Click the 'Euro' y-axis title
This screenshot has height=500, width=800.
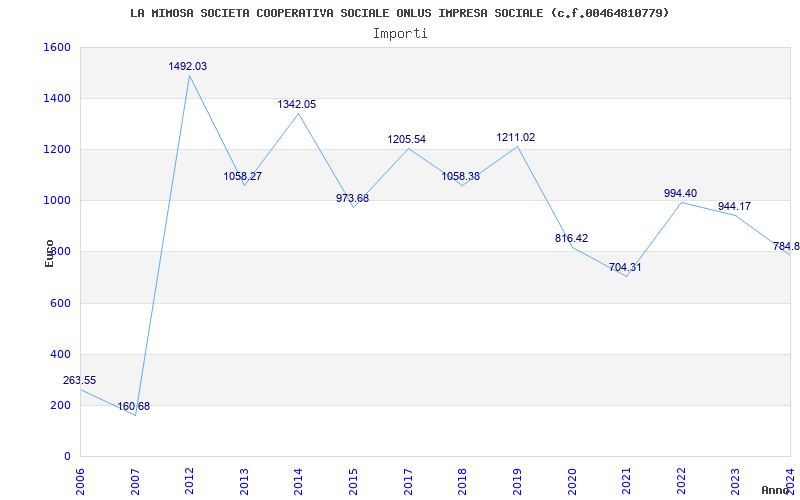49,253
